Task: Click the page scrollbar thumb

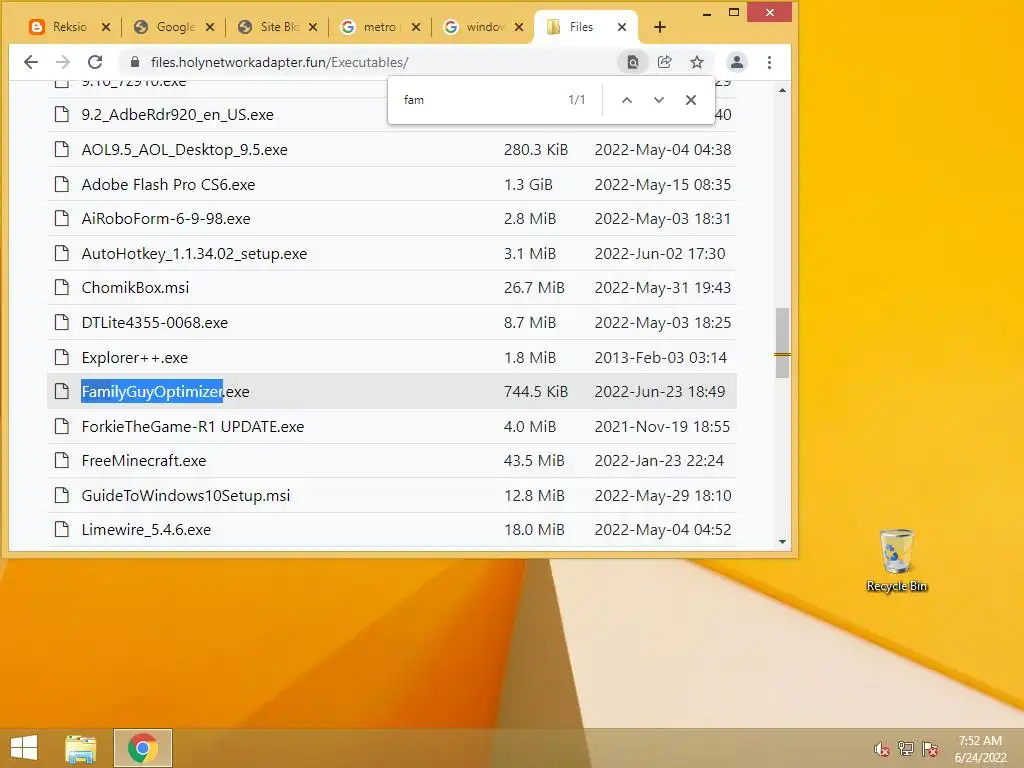Action: tap(782, 342)
